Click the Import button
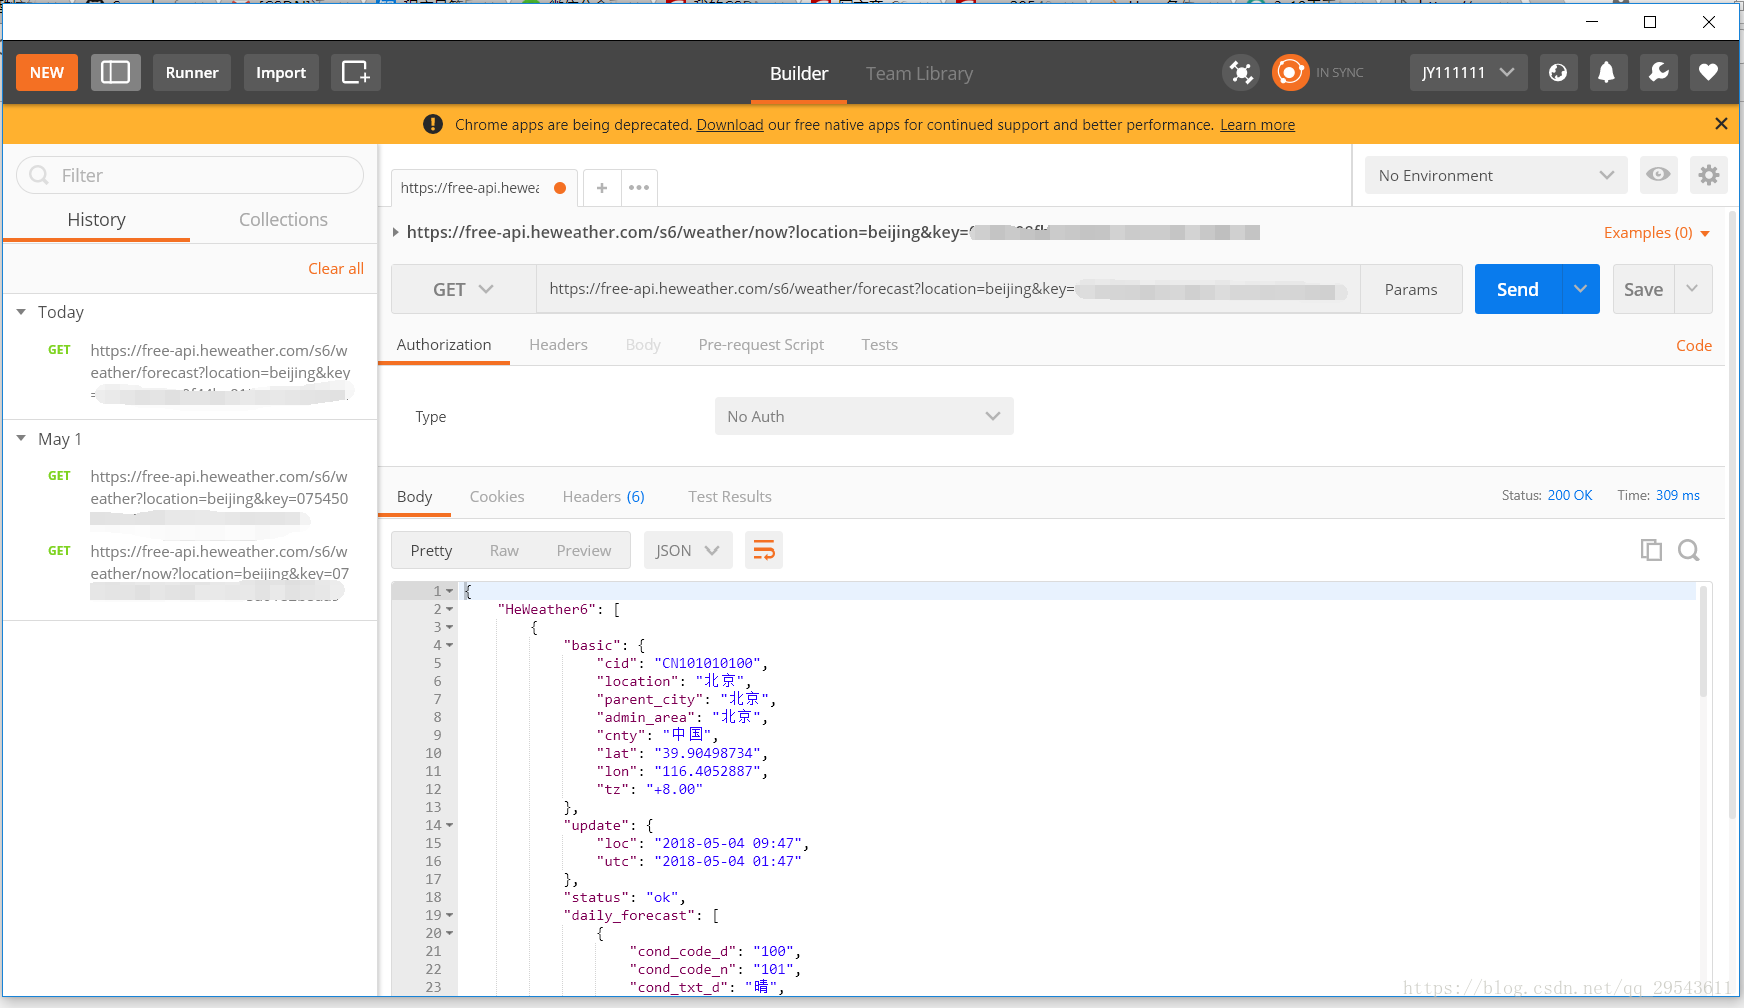Image resolution: width=1744 pixels, height=1008 pixels. (281, 72)
